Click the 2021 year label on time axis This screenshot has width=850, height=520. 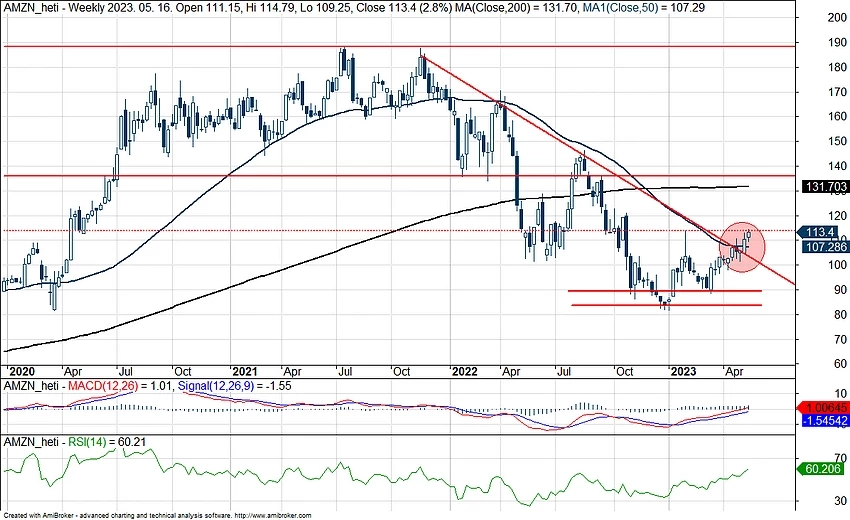tap(244, 371)
